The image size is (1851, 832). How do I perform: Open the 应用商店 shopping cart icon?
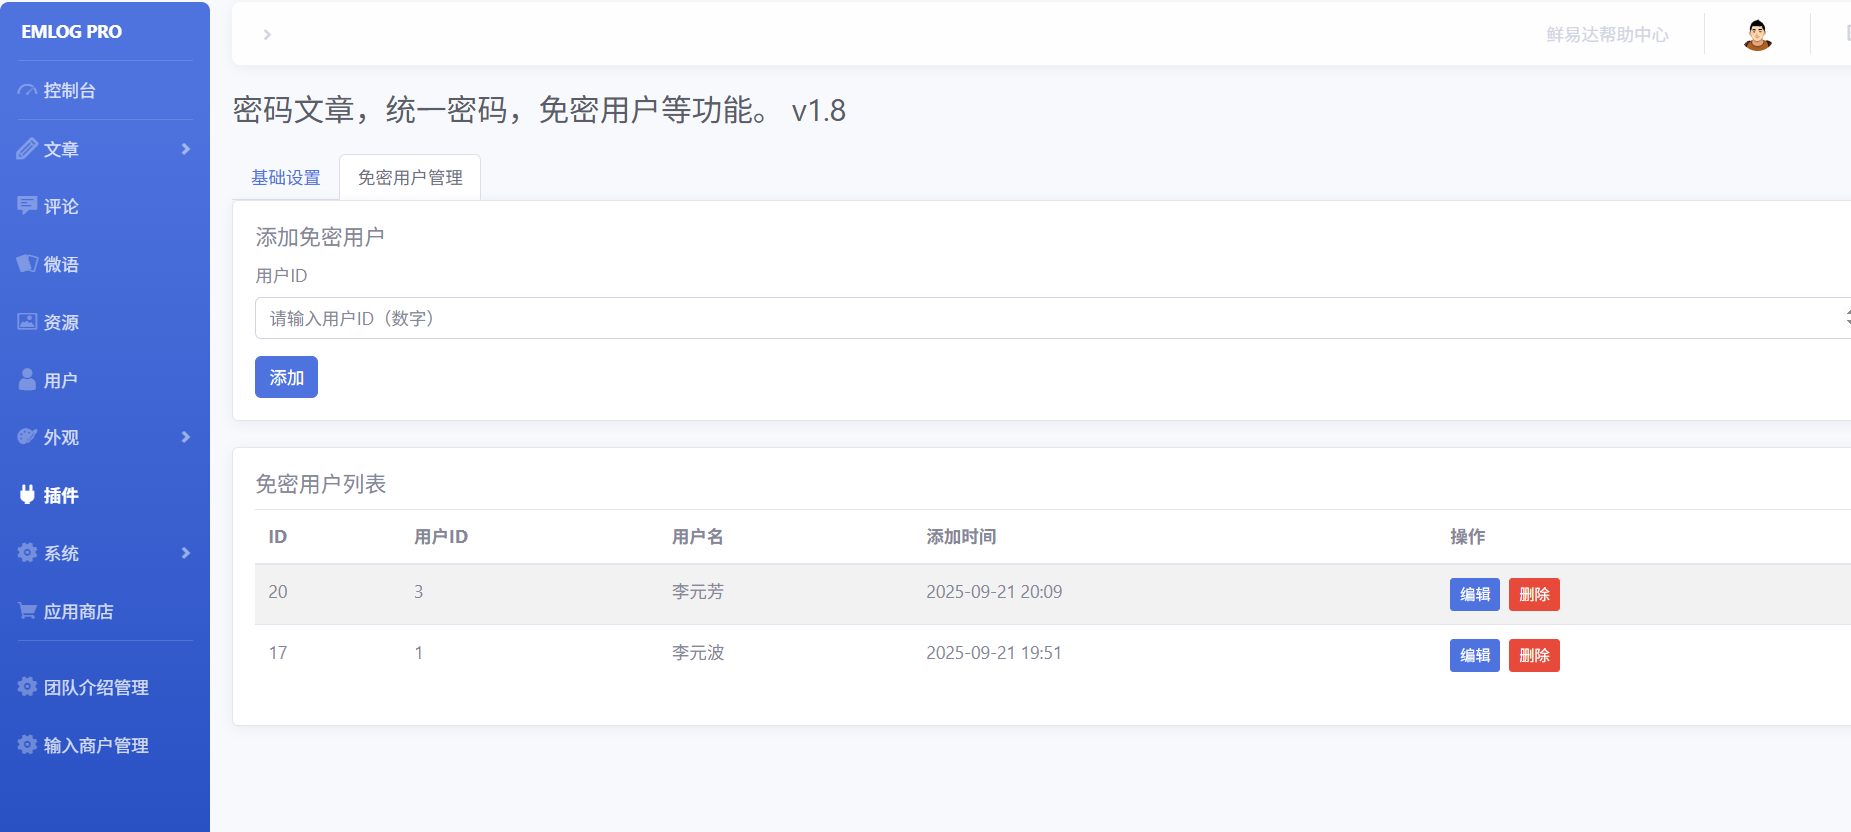pos(27,611)
